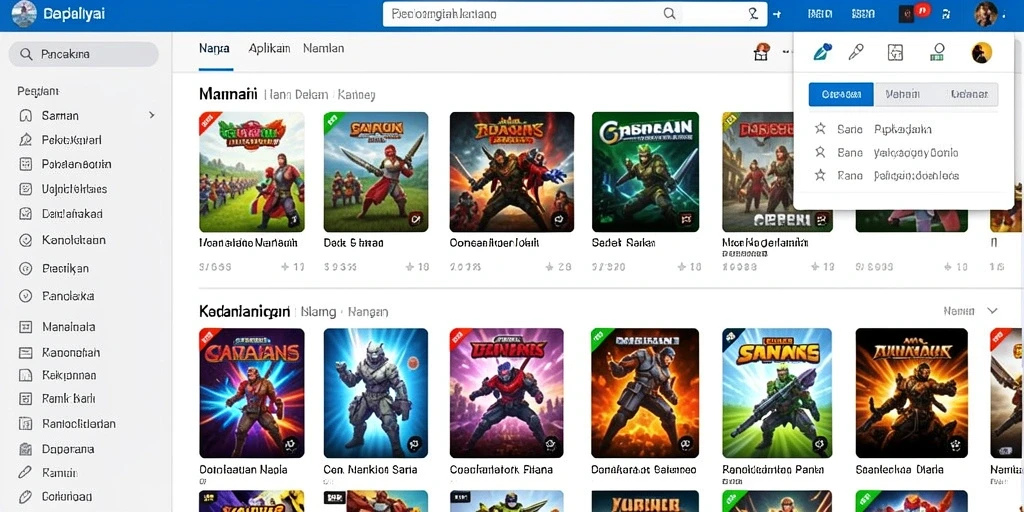Expand the Saman chevron in the sidebar
Screen dimensions: 1024x512
(152, 115)
